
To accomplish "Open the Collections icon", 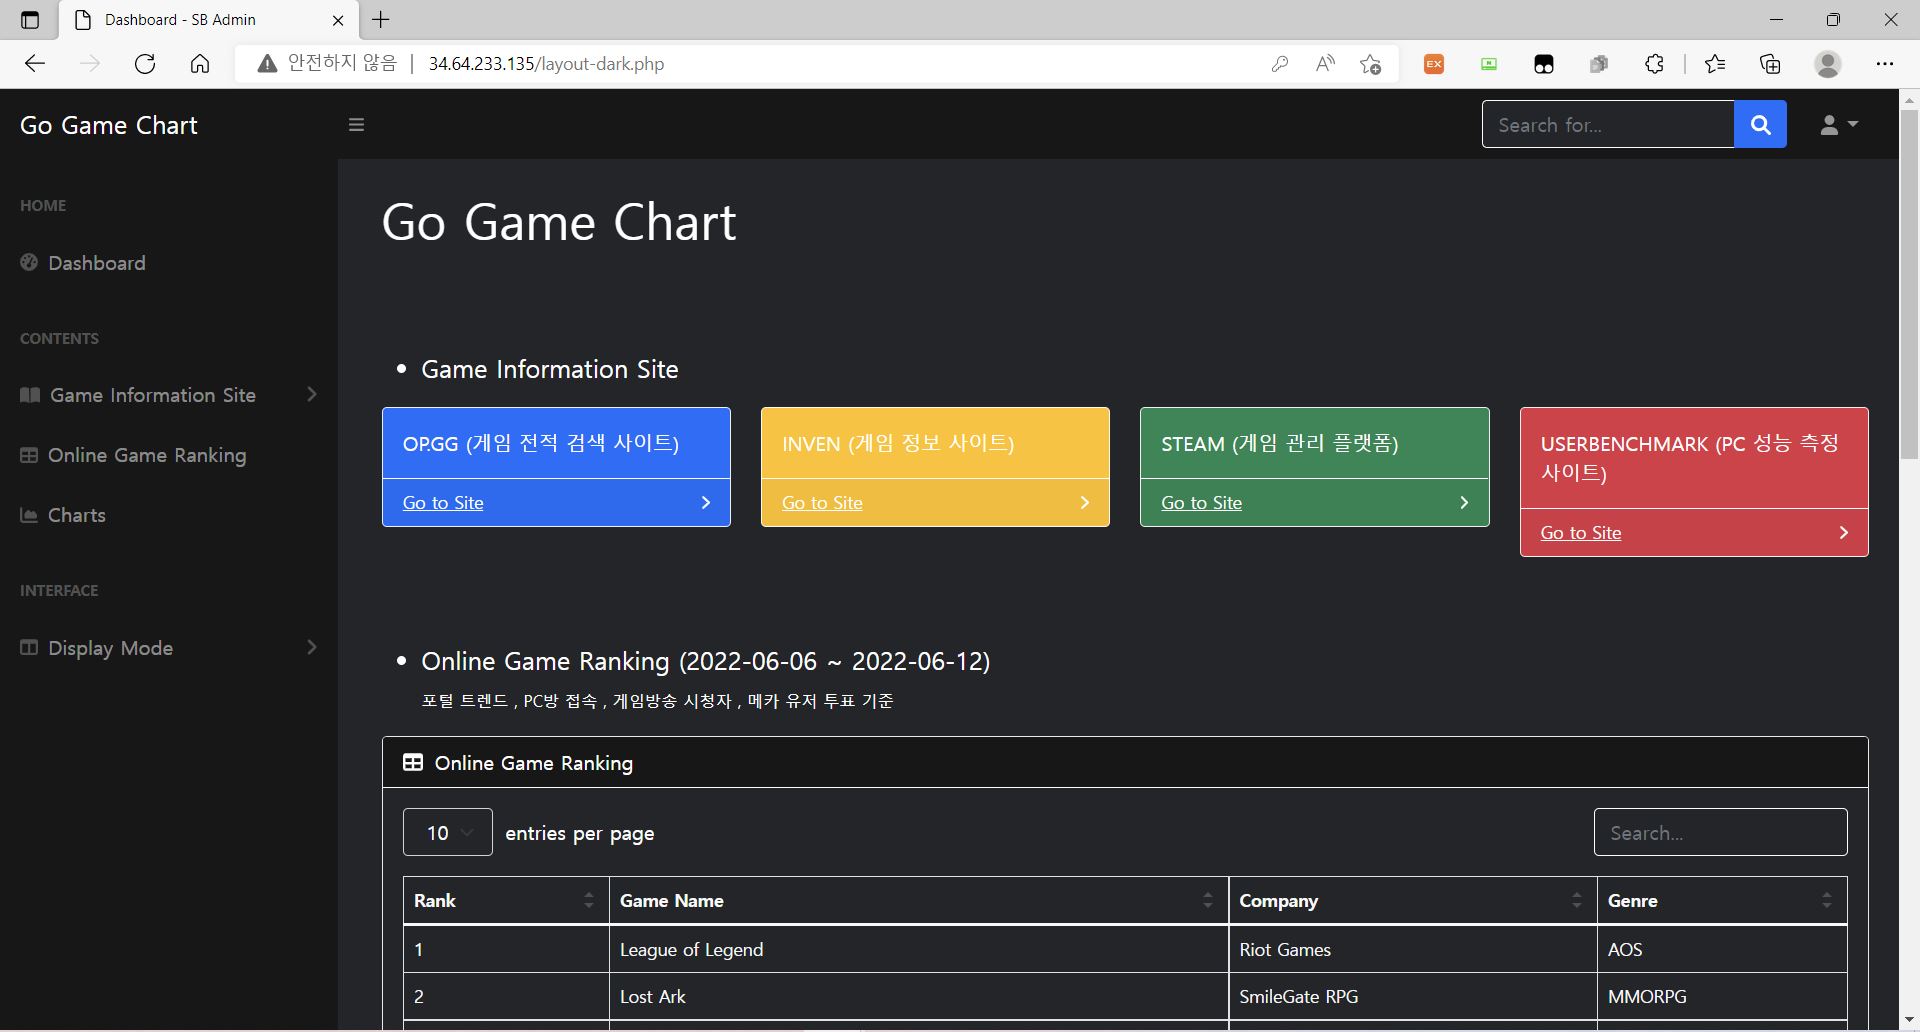I will pos(1770,64).
